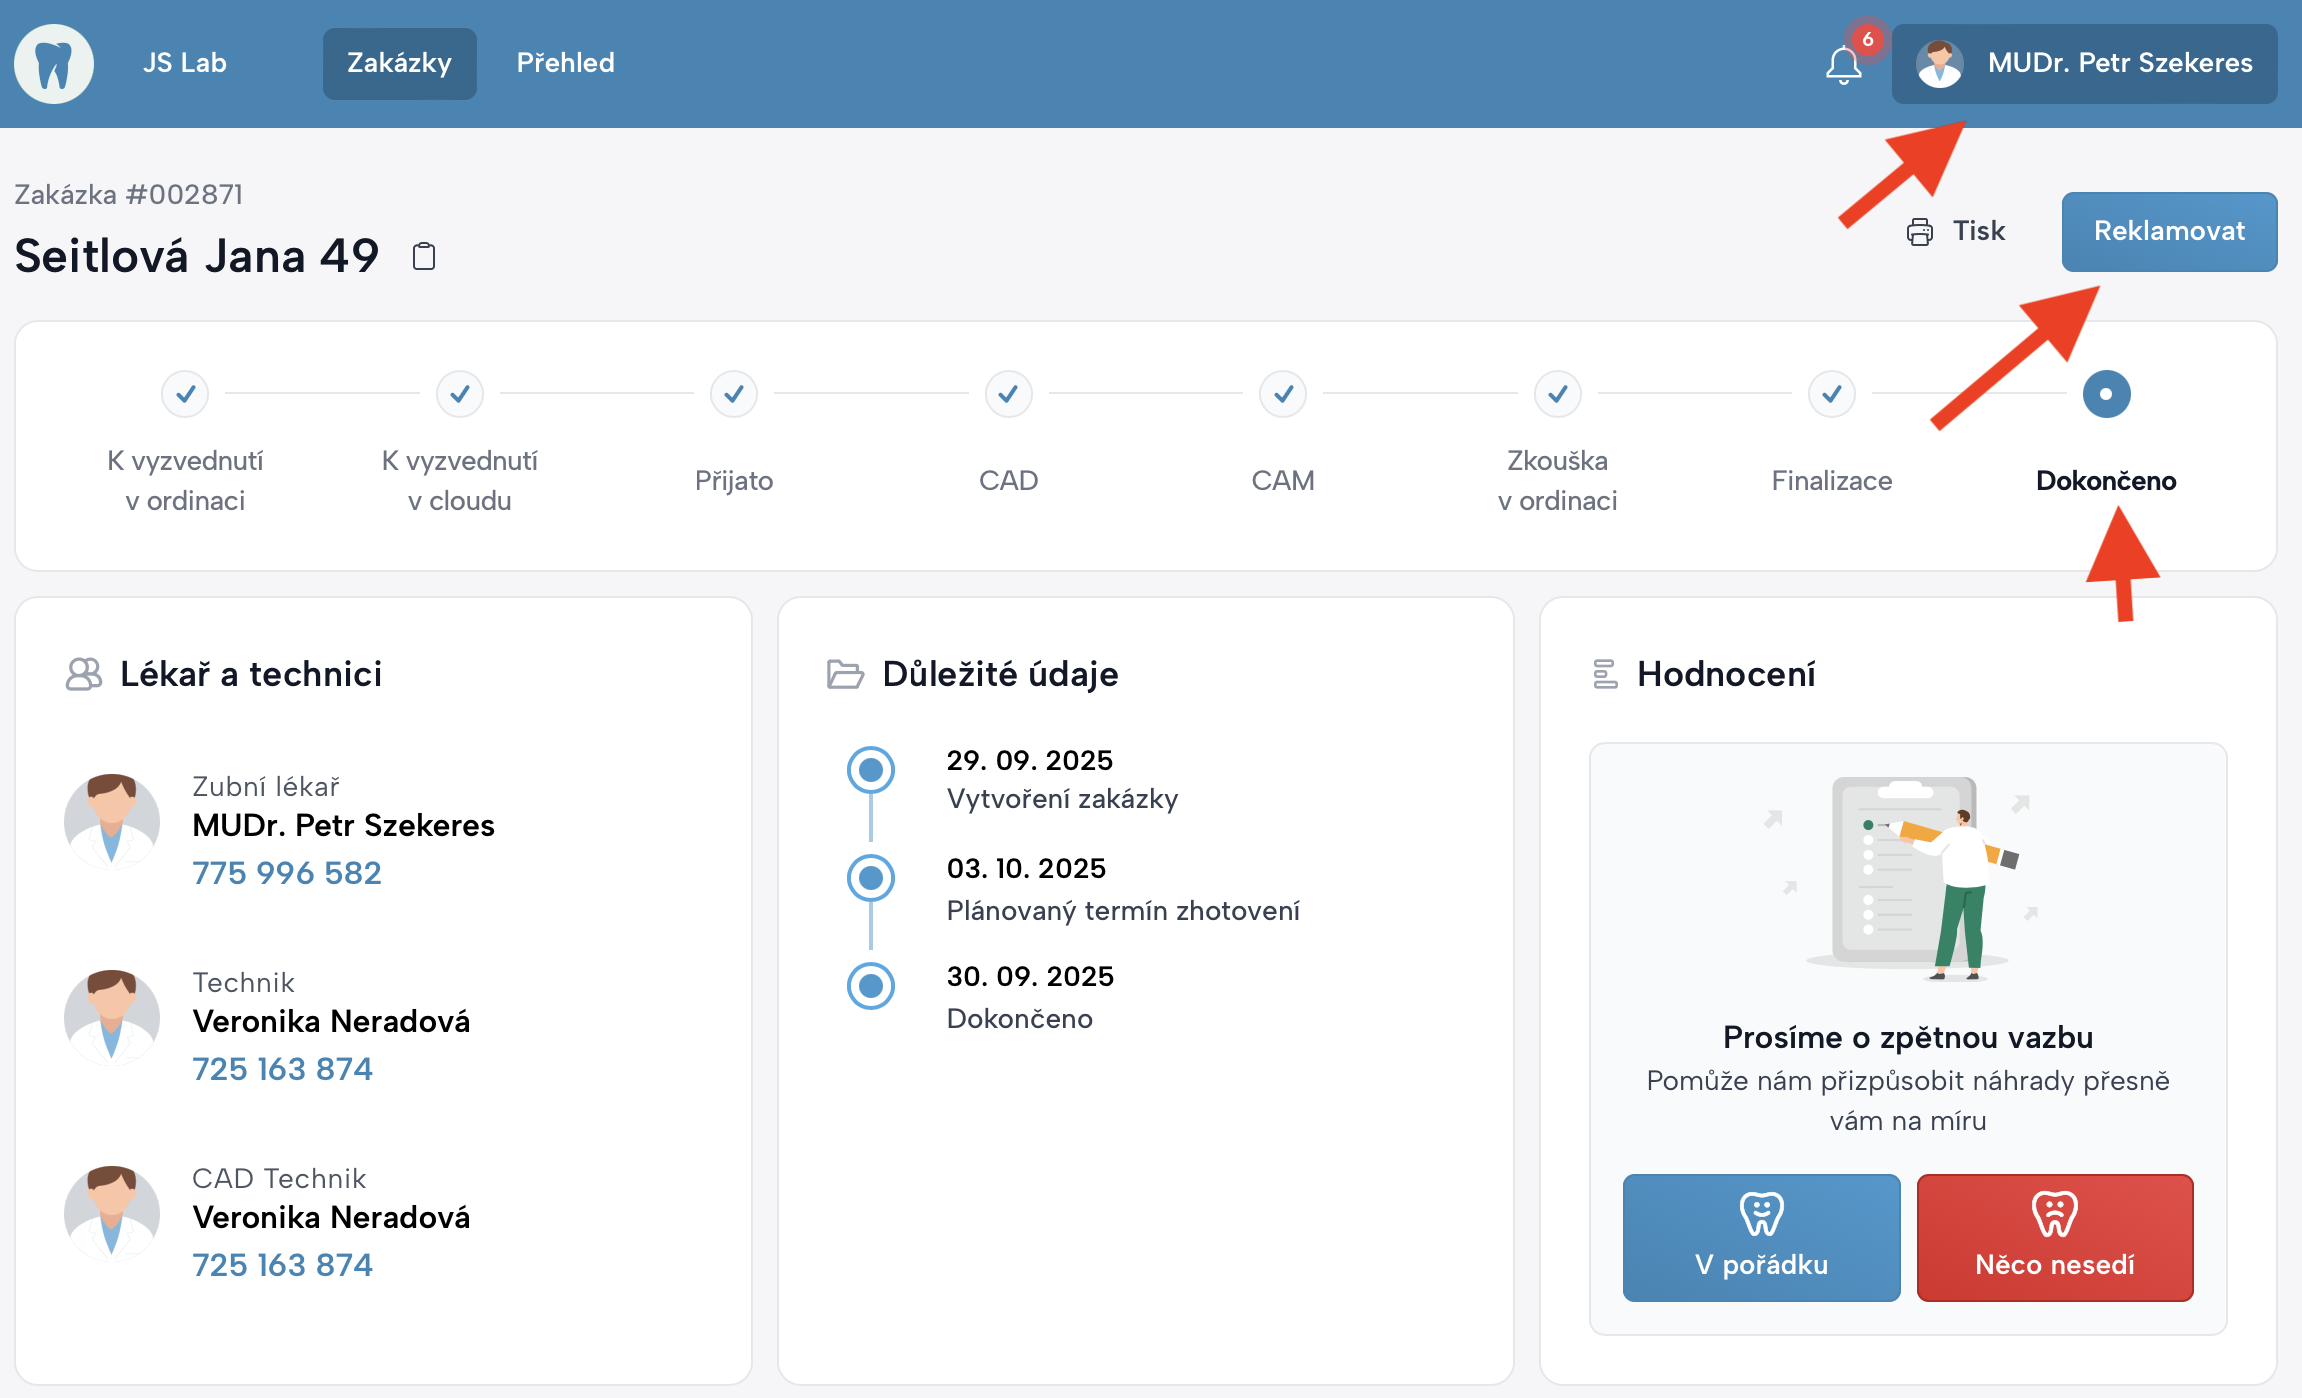The height and width of the screenshot is (1398, 2302).
Task: Click the 29. 09. 2025 timeline marker
Action: point(871,770)
